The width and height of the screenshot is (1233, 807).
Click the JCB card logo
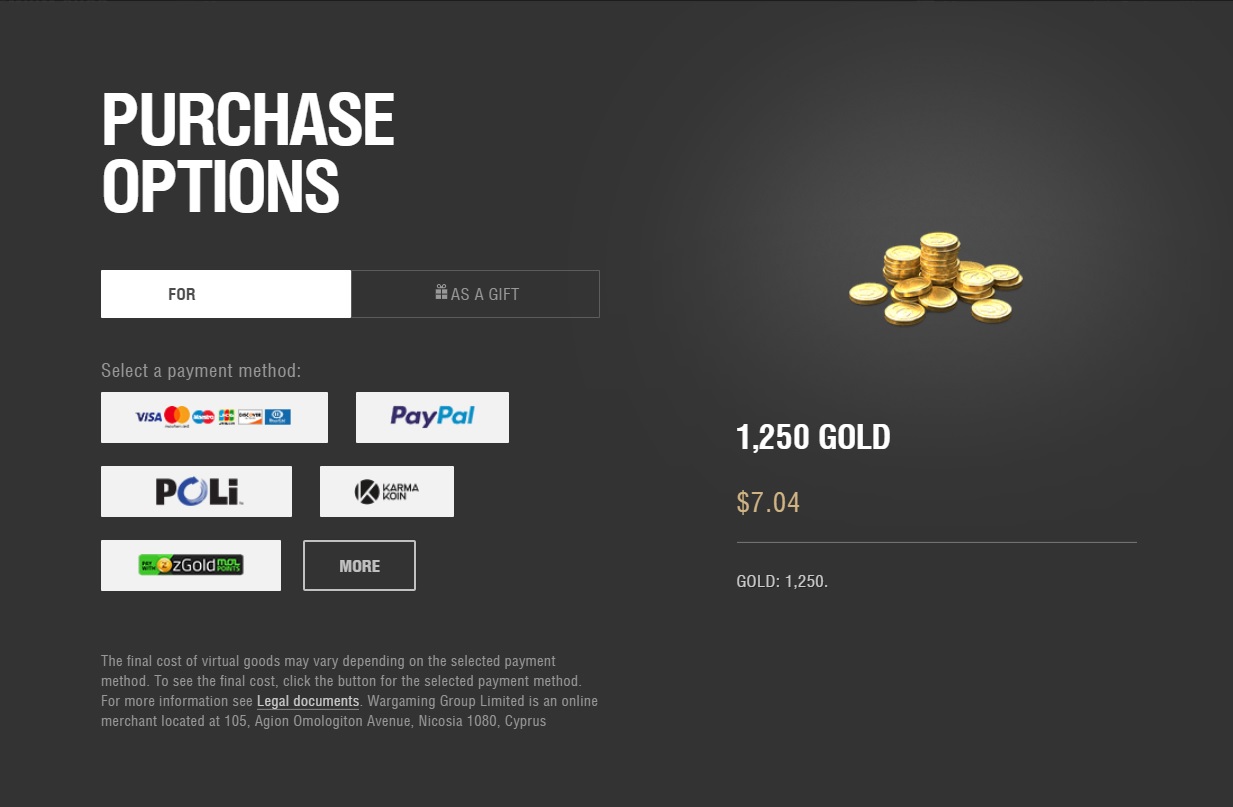pyautogui.click(x=227, y=417)
